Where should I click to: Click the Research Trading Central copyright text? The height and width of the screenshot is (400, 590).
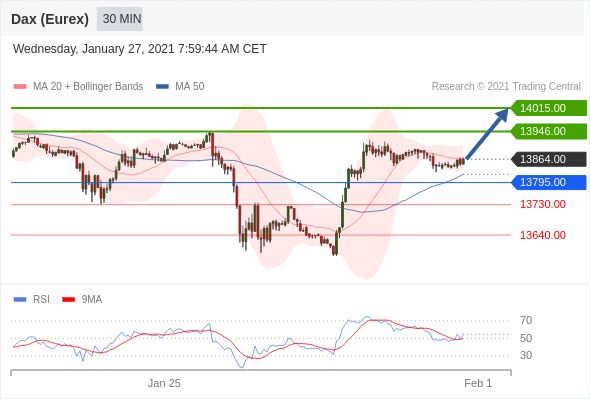click(x=506, y=87)
